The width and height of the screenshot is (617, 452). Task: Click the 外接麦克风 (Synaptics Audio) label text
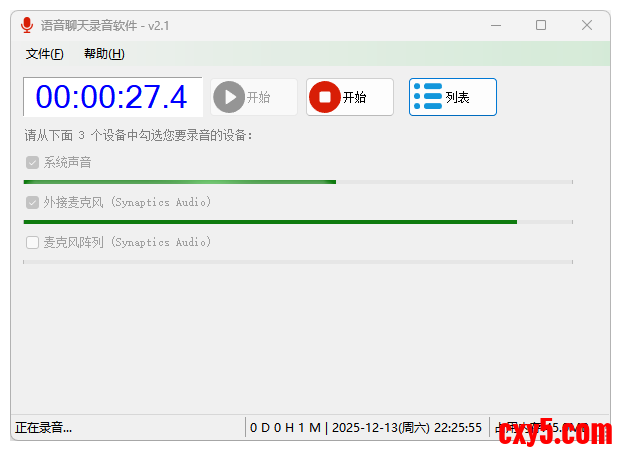[127, 202]
